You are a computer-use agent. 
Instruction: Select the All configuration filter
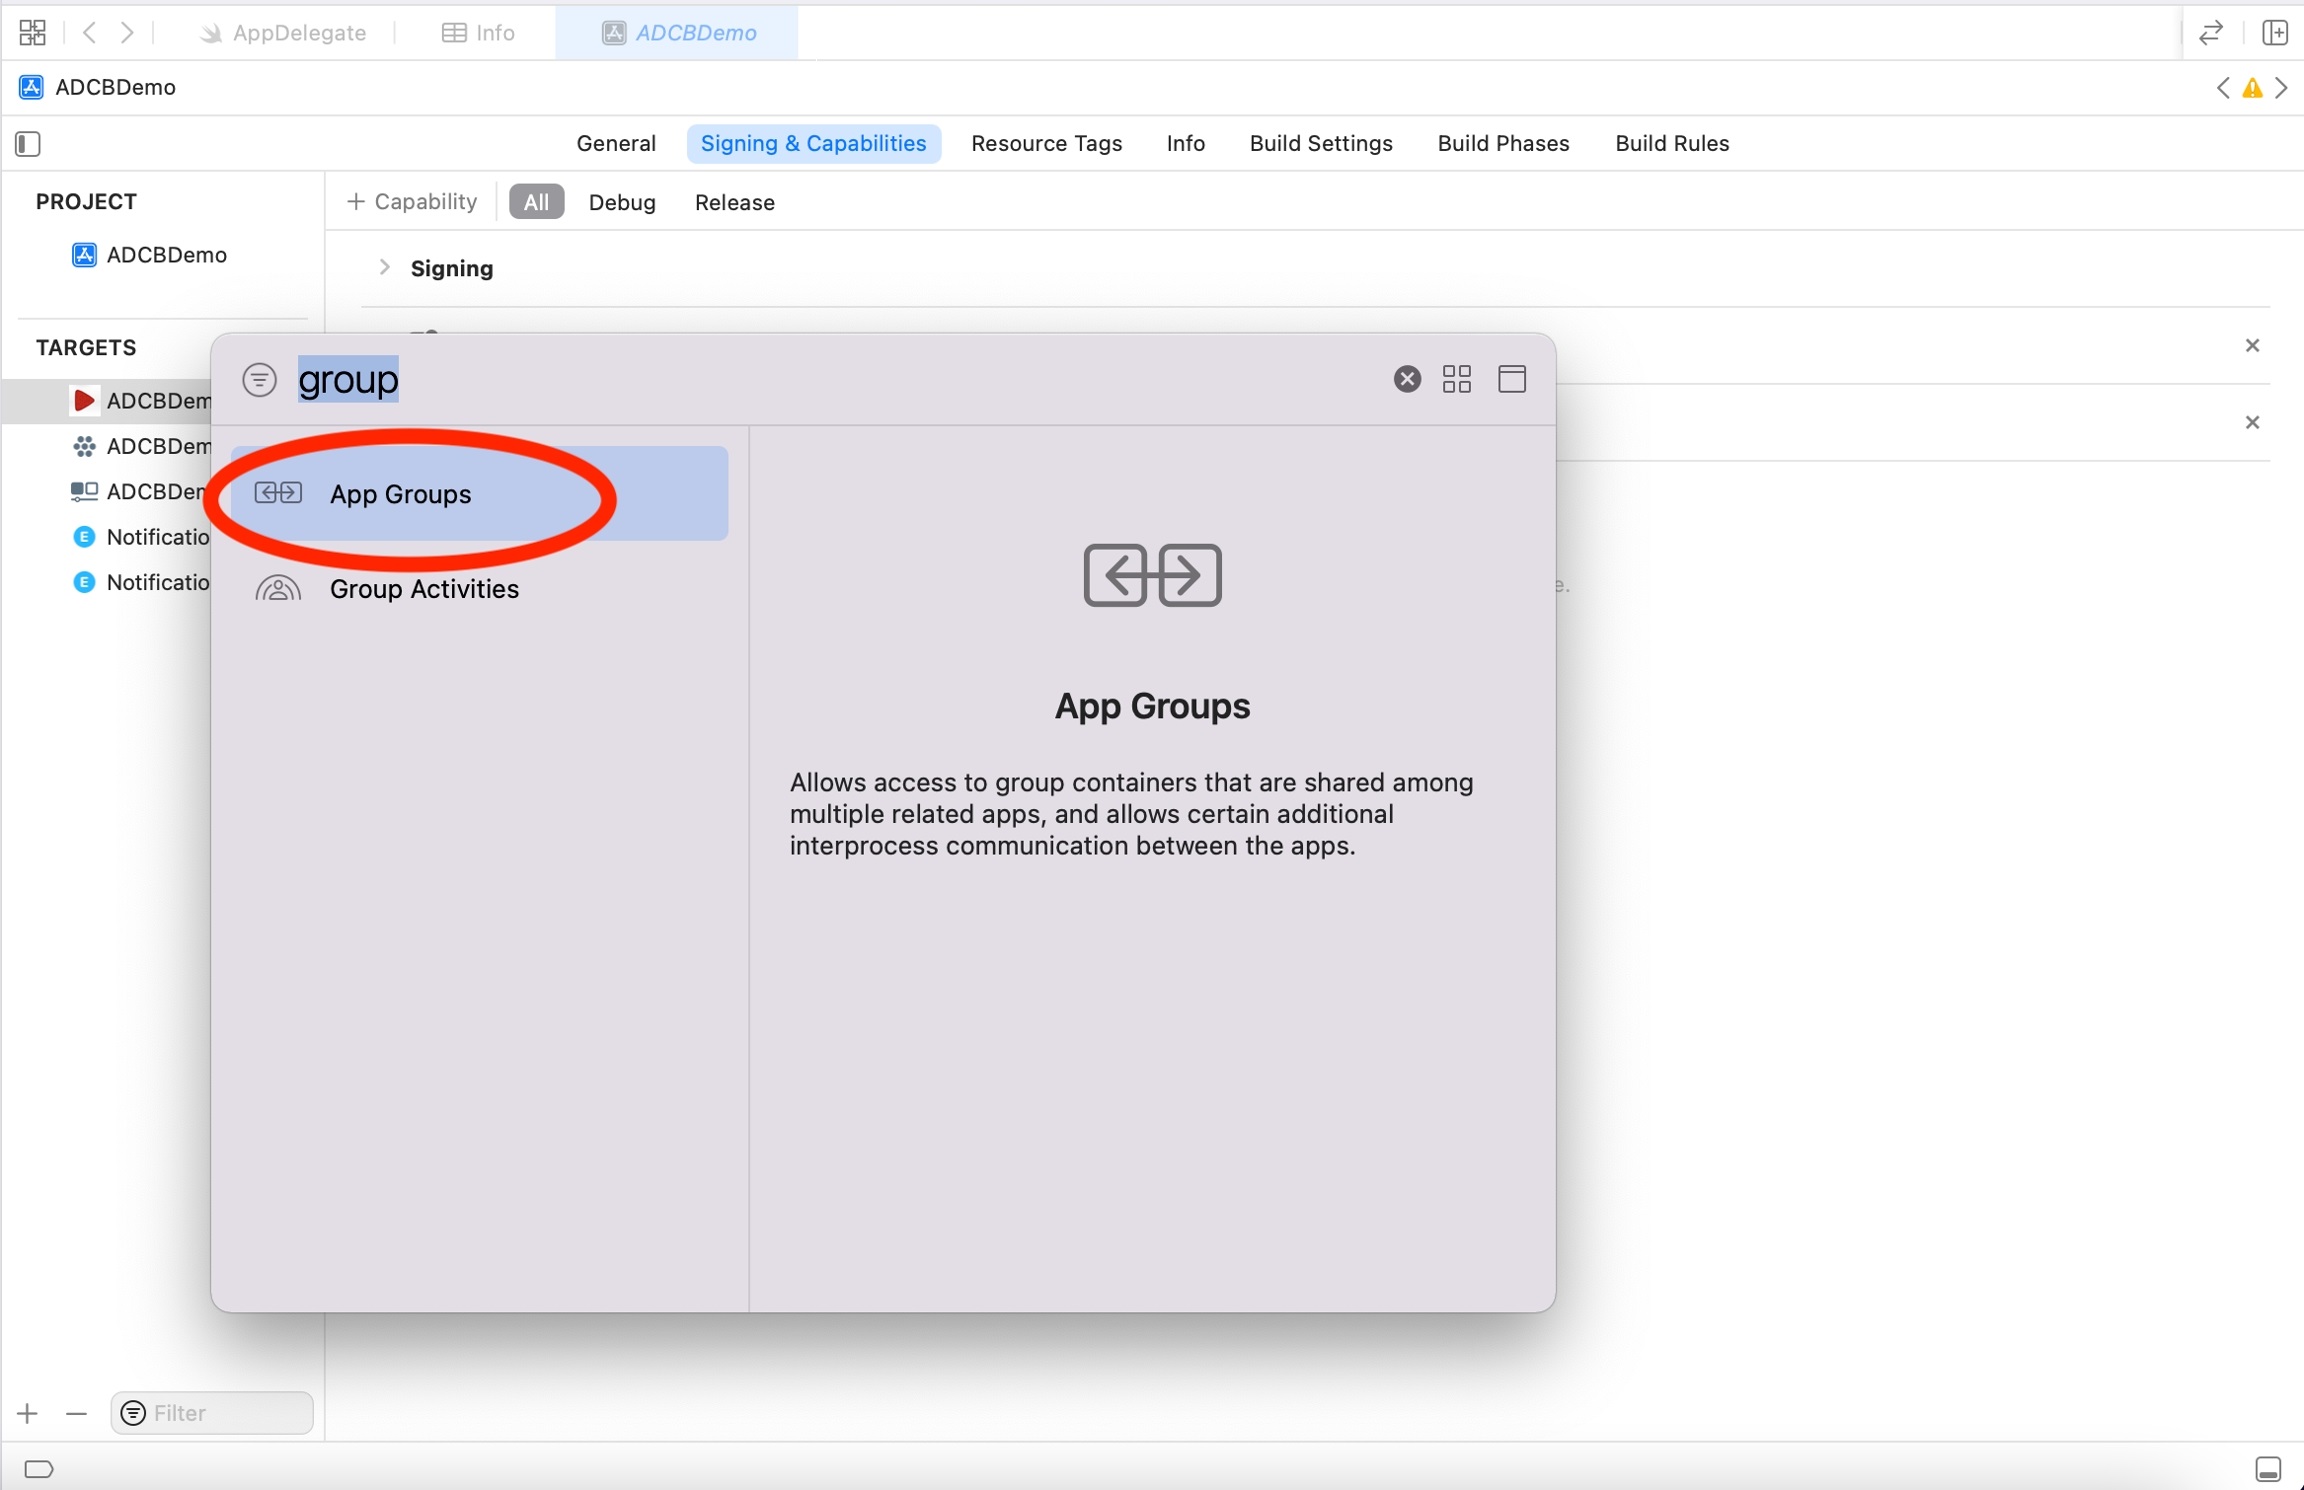pyautogui.click(x=536, y=202)
